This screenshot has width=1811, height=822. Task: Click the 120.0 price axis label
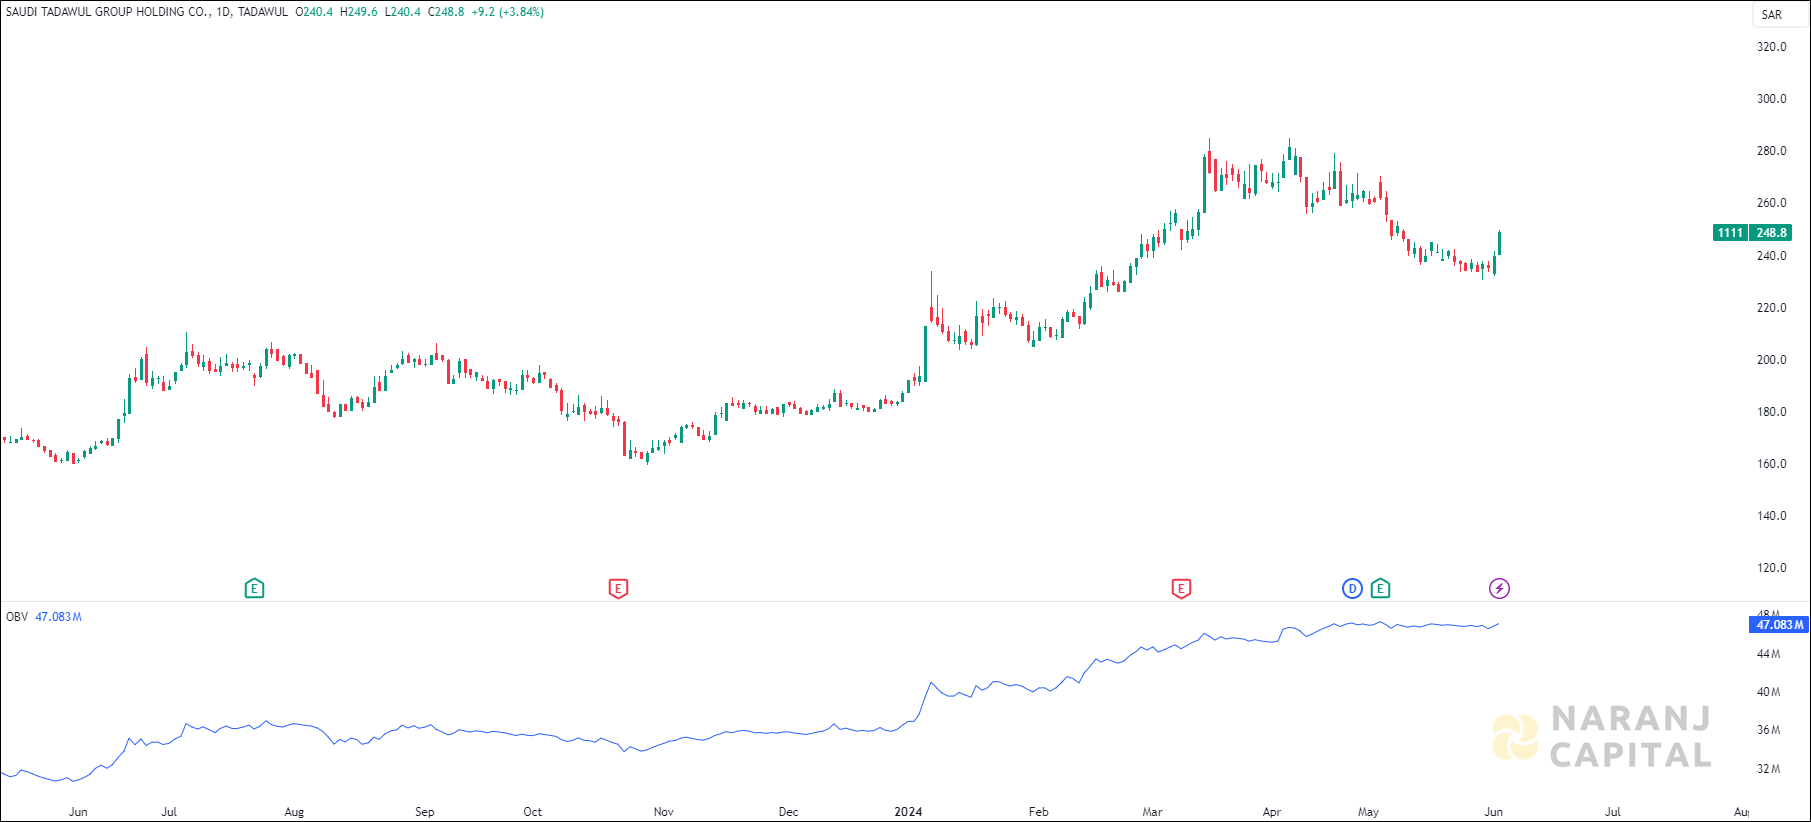point(1771,568)
